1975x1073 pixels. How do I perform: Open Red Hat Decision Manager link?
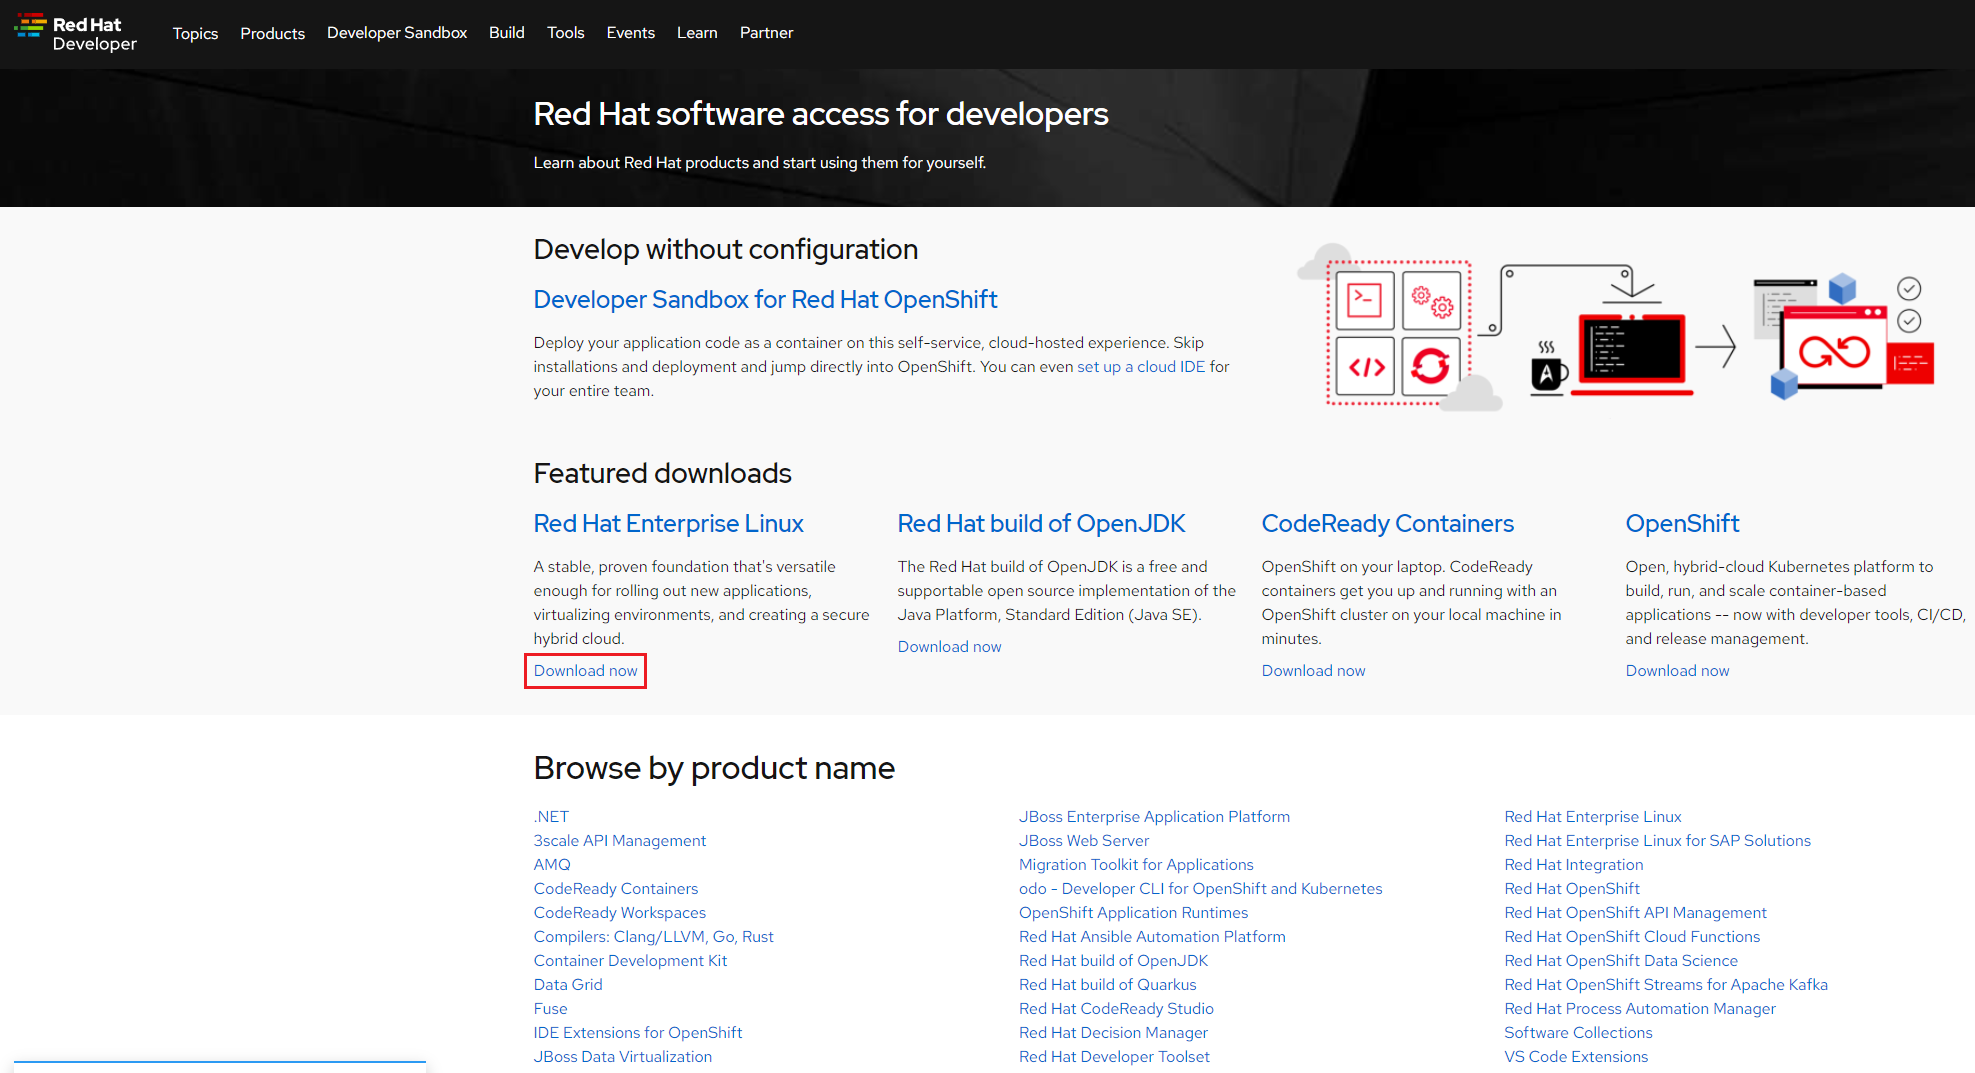pyautogui.click(x=1113, y=1033)
